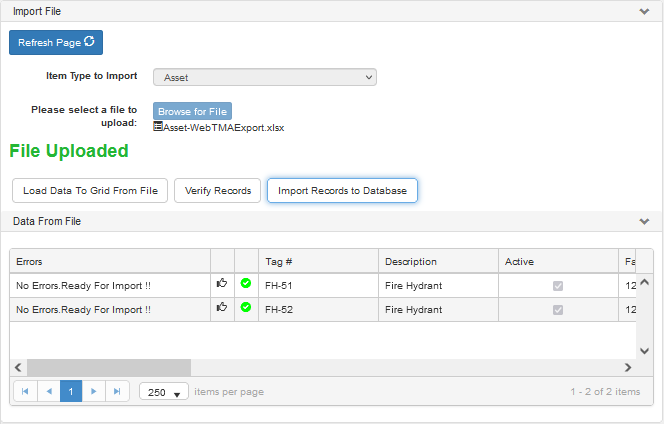
Task: Open the items per page dropdown
Action: 164,392
